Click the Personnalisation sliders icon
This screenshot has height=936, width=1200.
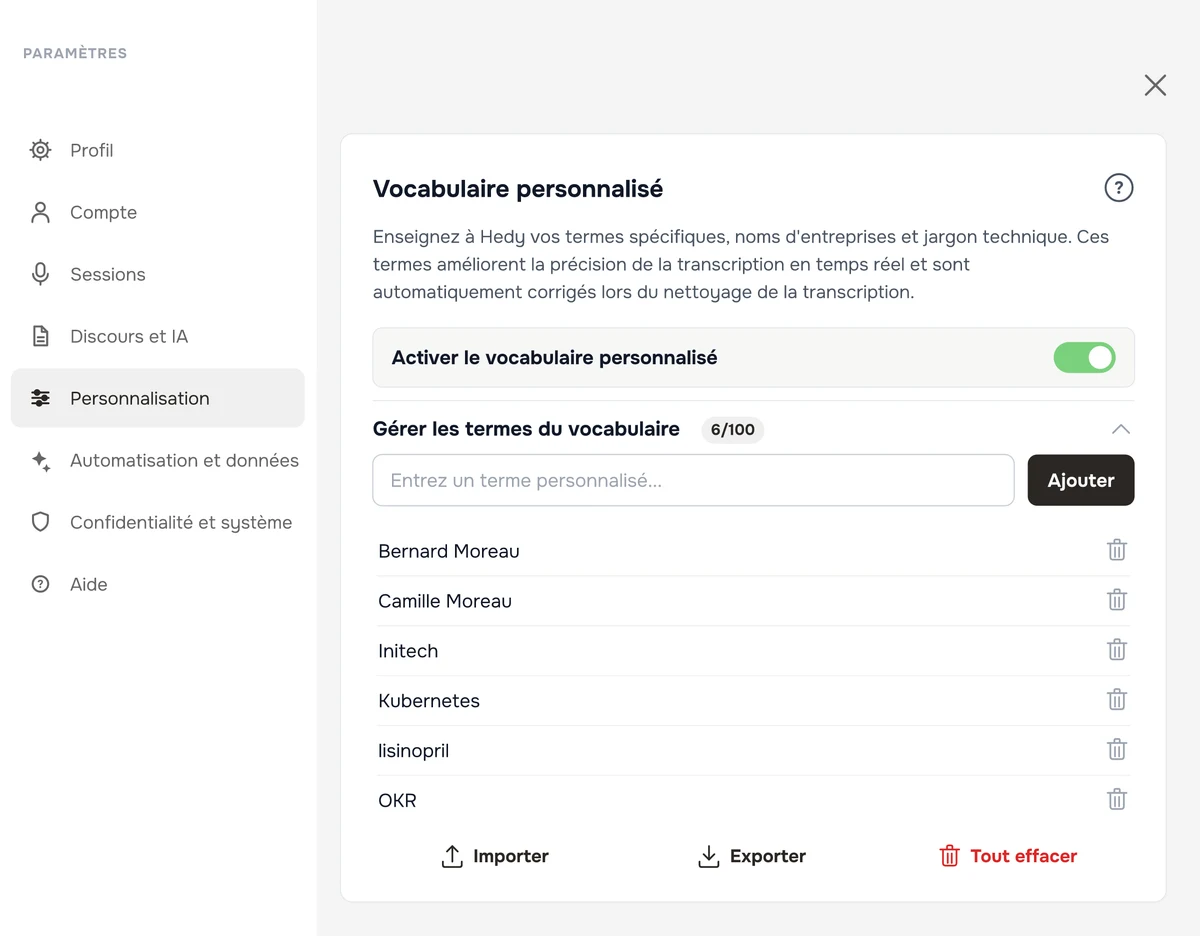(40, 398)
